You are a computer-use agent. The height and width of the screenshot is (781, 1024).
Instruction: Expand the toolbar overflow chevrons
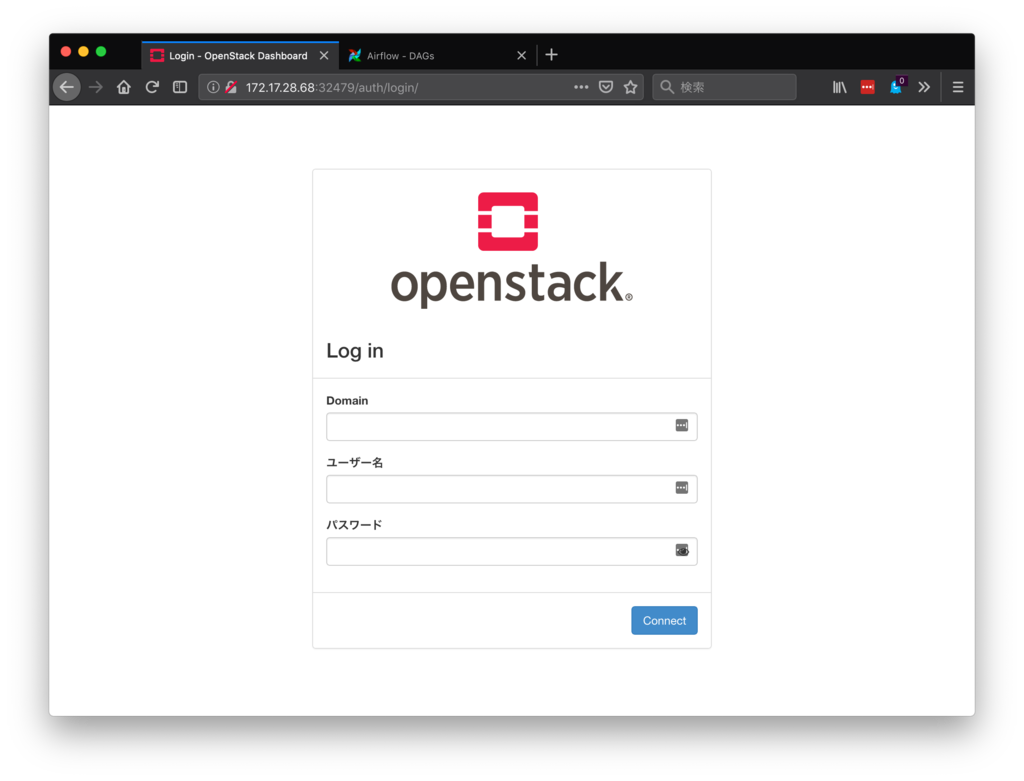coord(924,87)
